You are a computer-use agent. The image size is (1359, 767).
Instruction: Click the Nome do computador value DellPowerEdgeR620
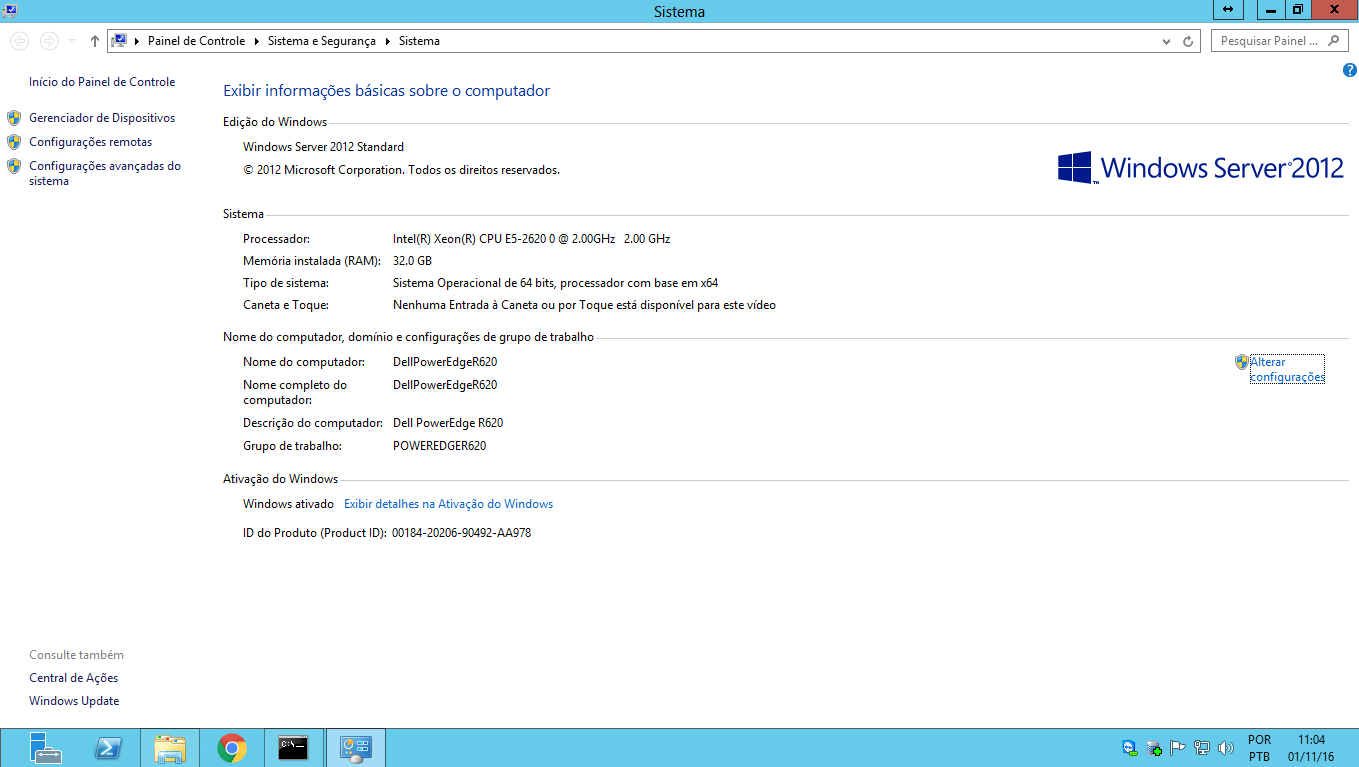[x=445, y=362]
